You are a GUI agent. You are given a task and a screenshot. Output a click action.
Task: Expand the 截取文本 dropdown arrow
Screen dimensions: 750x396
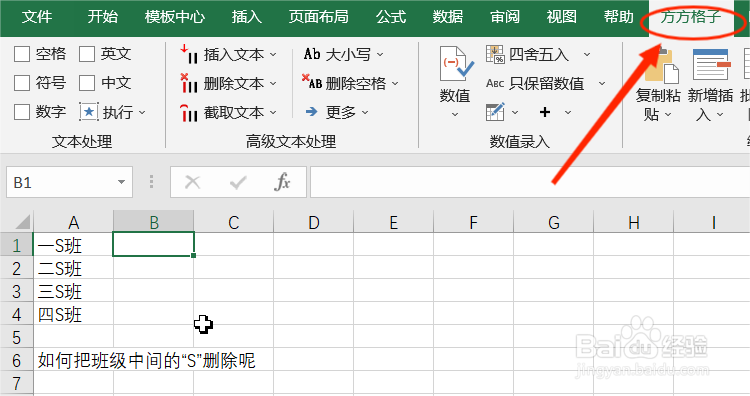[x=273, y=113]
